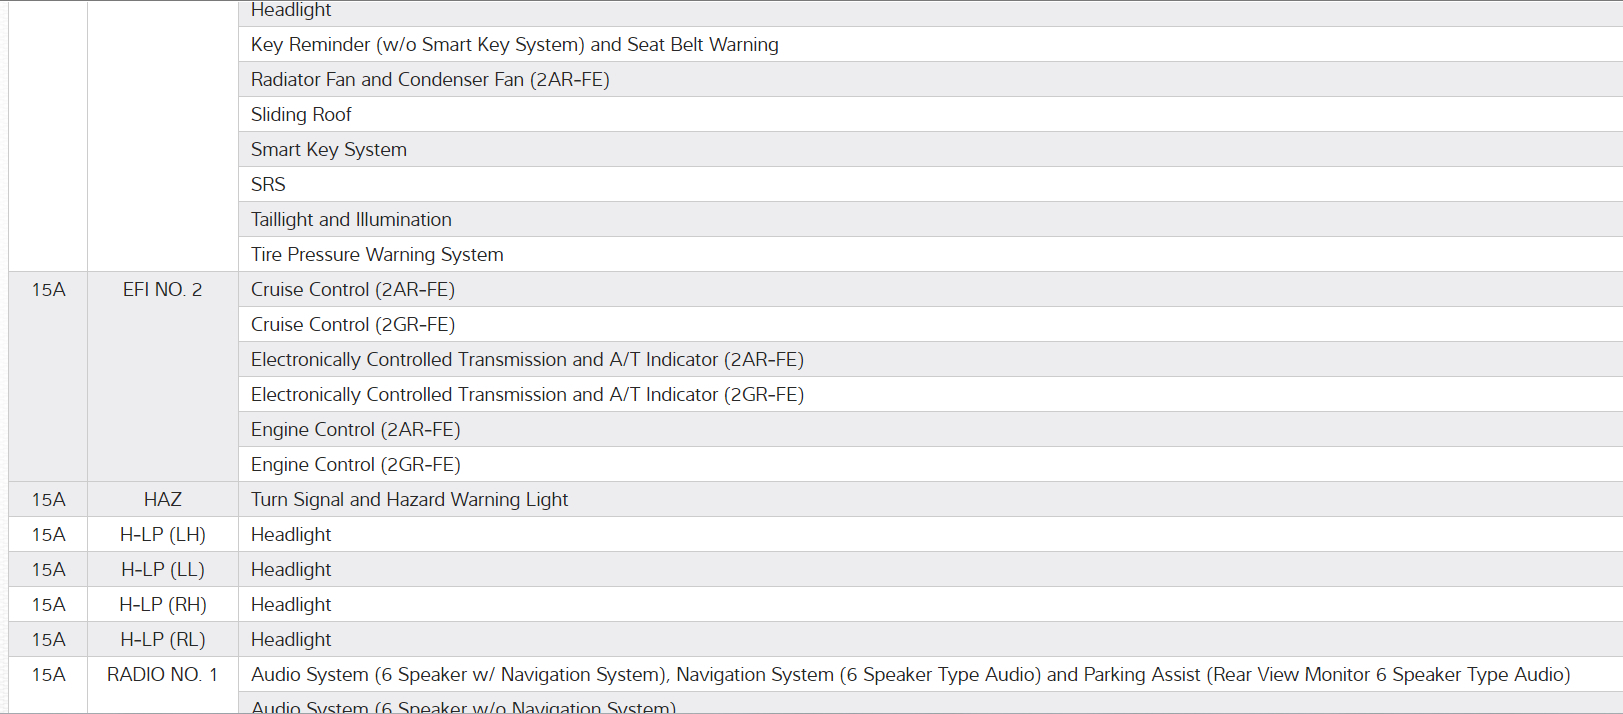Select Electronically Controlled Transmission (2GR-FE) row

527,395
